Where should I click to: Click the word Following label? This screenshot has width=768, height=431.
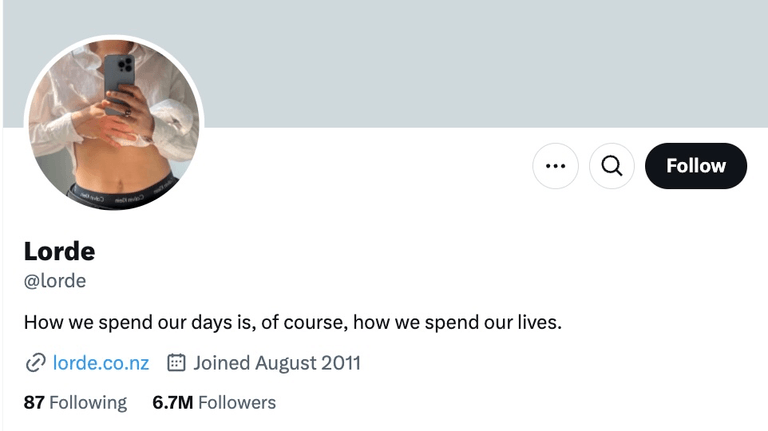point(88,403)
